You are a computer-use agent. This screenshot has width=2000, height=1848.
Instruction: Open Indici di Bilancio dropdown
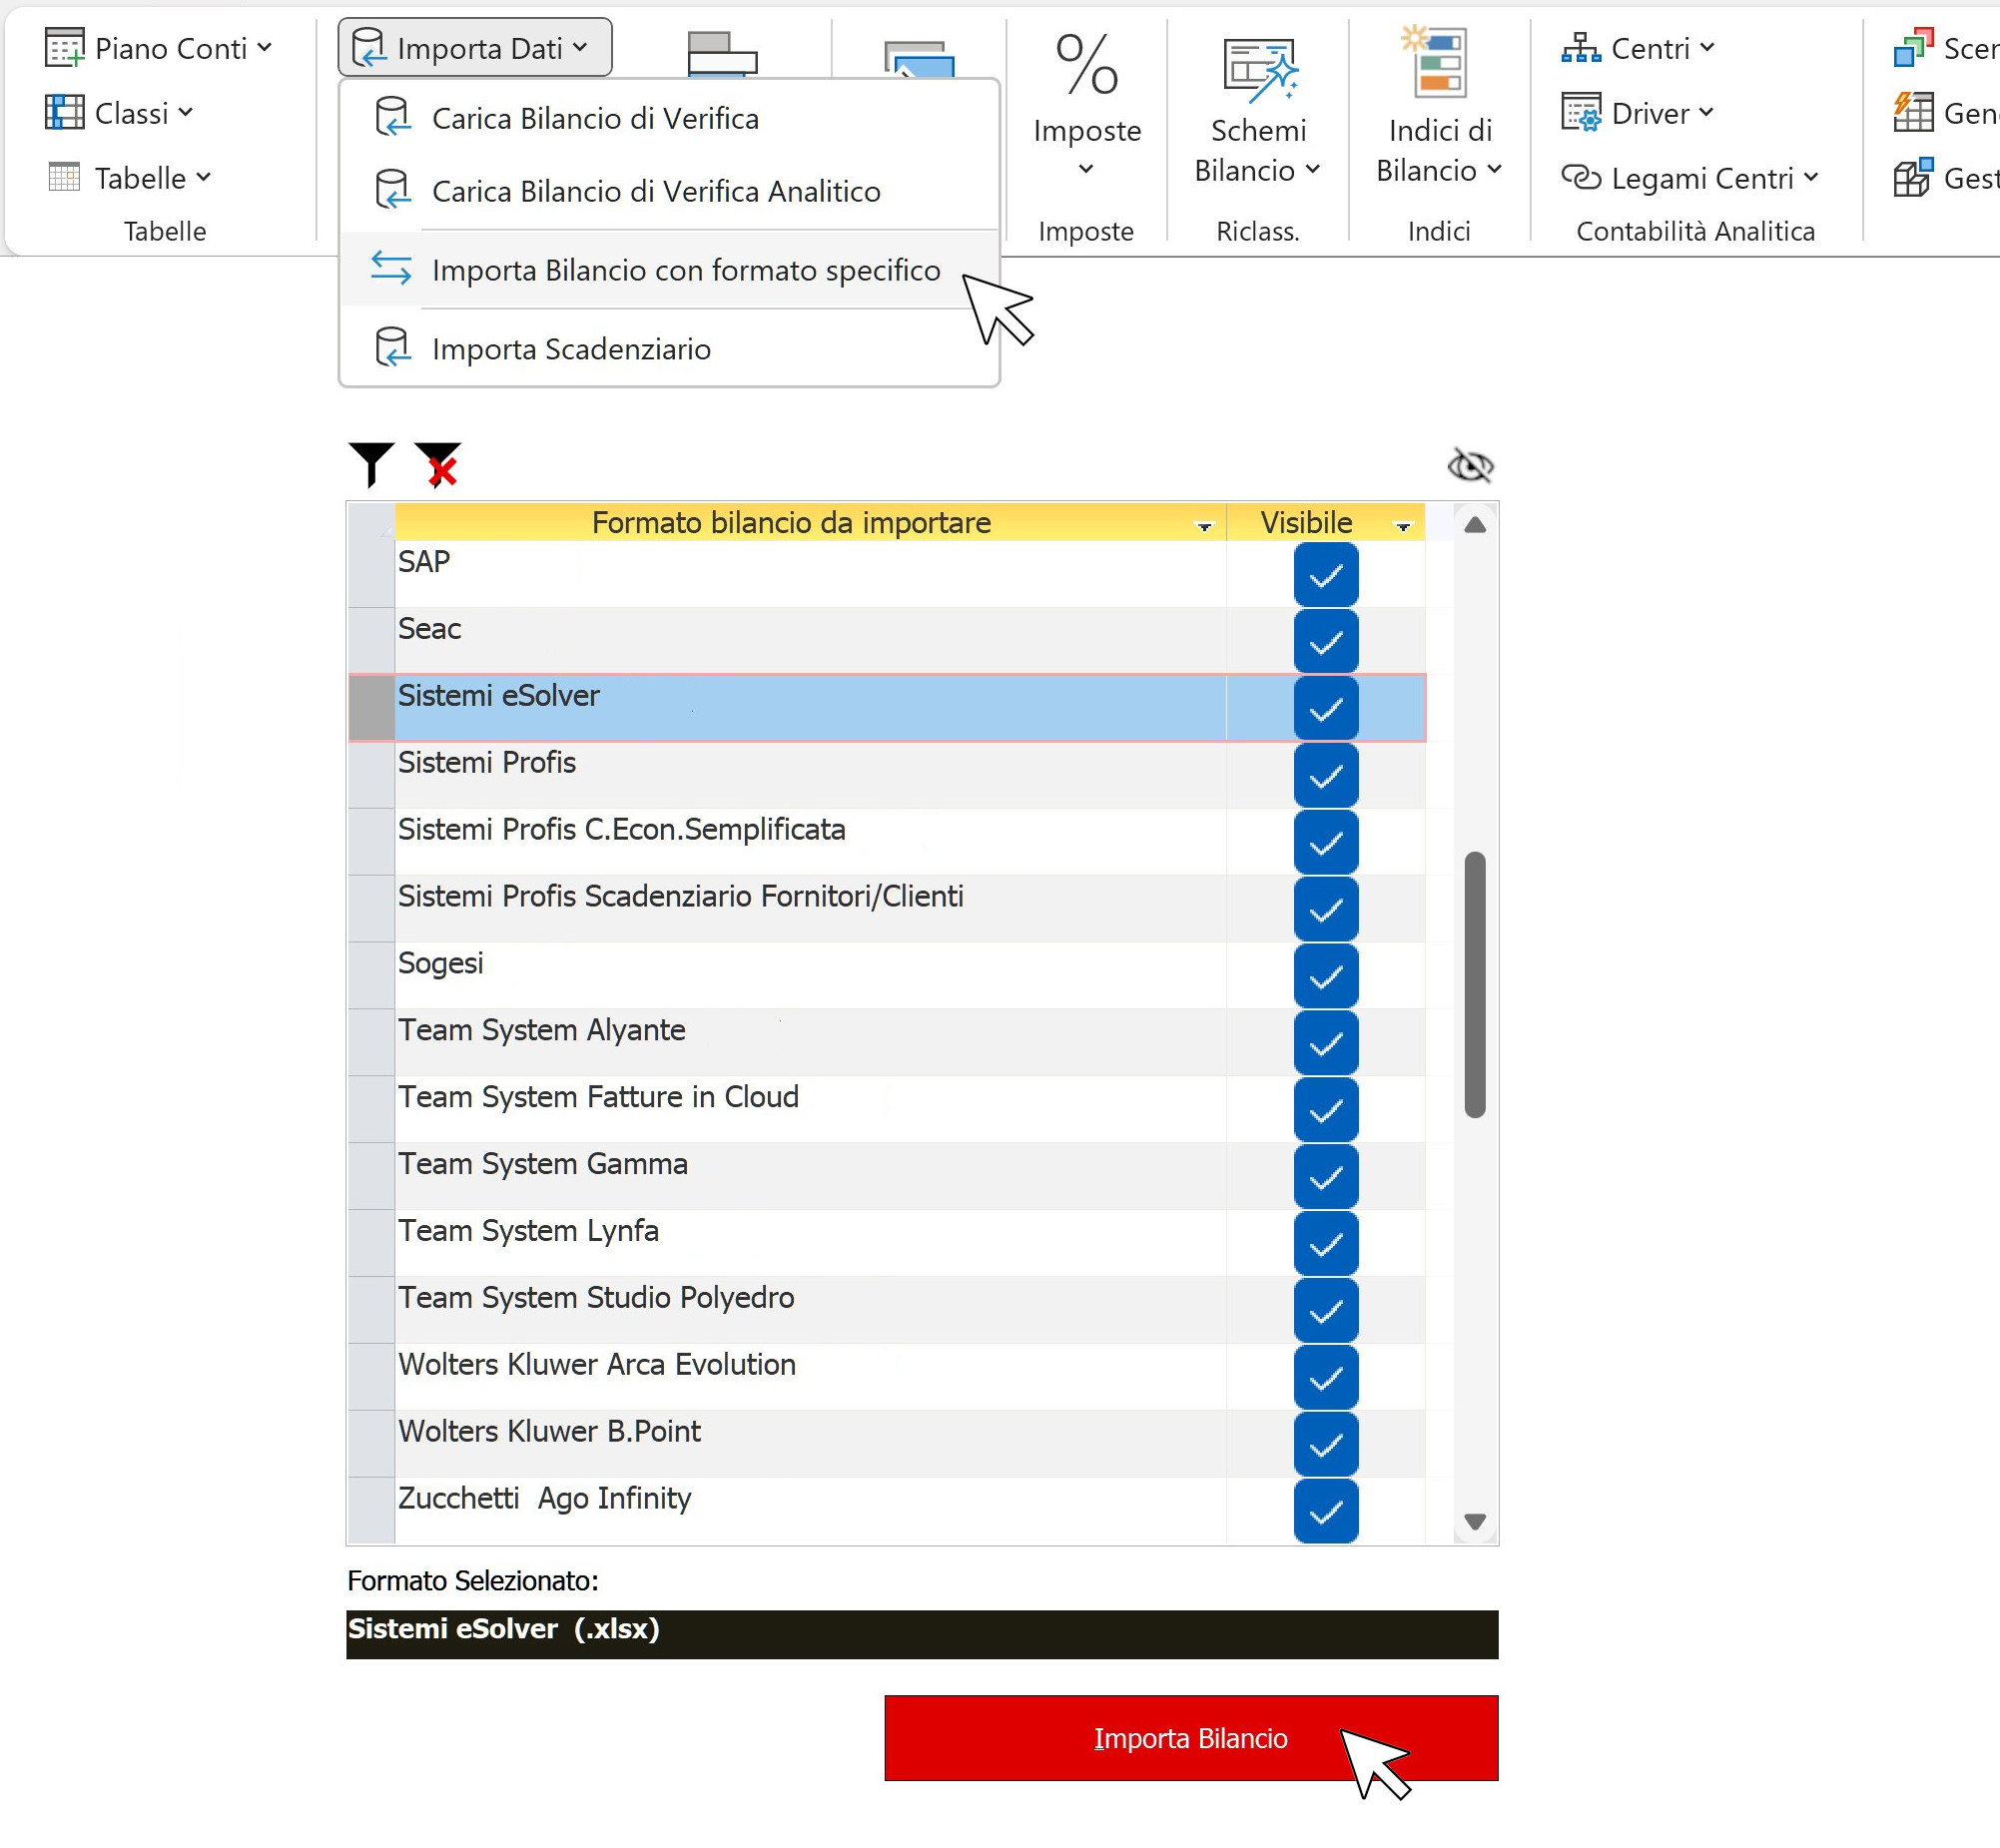pos(1494,169)
